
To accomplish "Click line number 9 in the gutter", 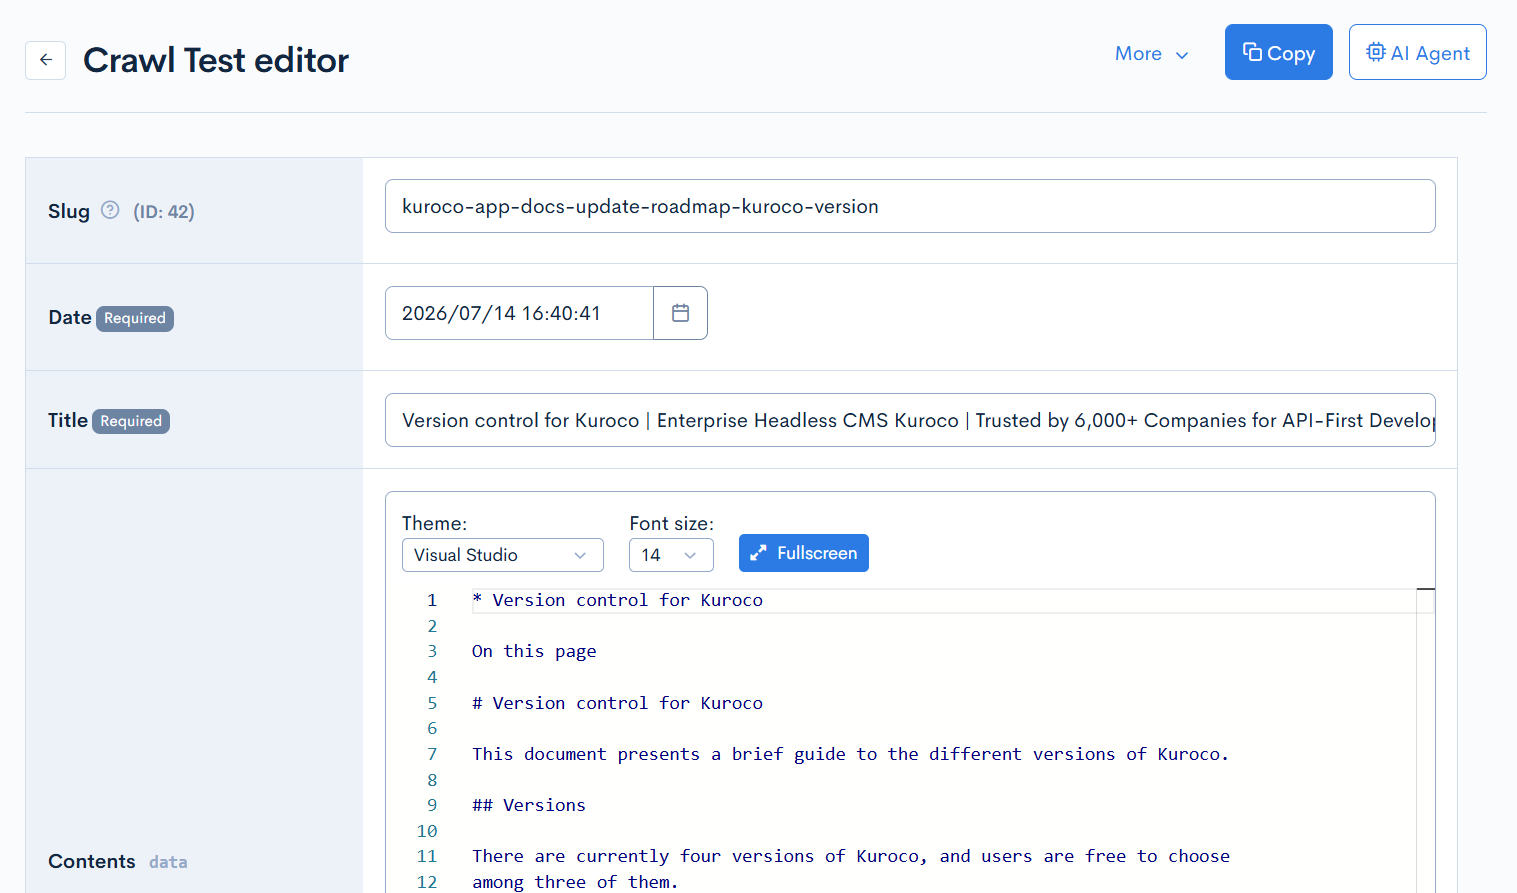I will point(432,805).
